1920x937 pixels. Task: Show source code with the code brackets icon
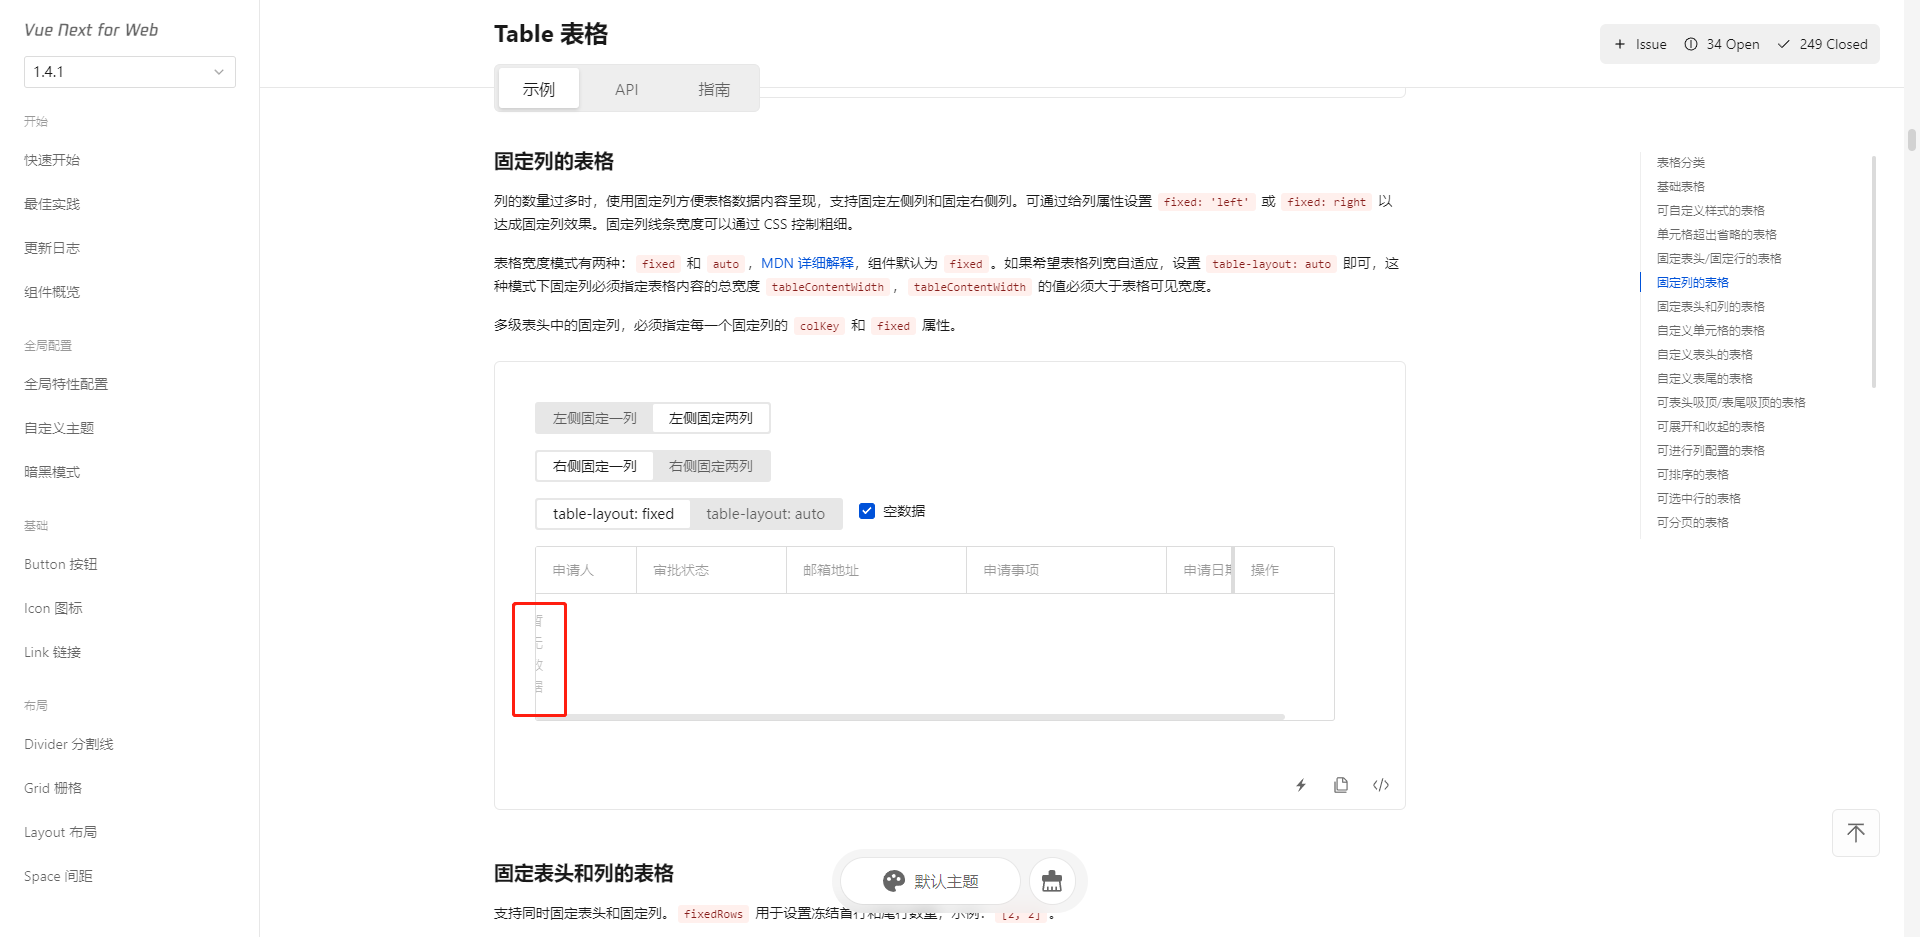pyautogui.click(x=1381, y=785)
